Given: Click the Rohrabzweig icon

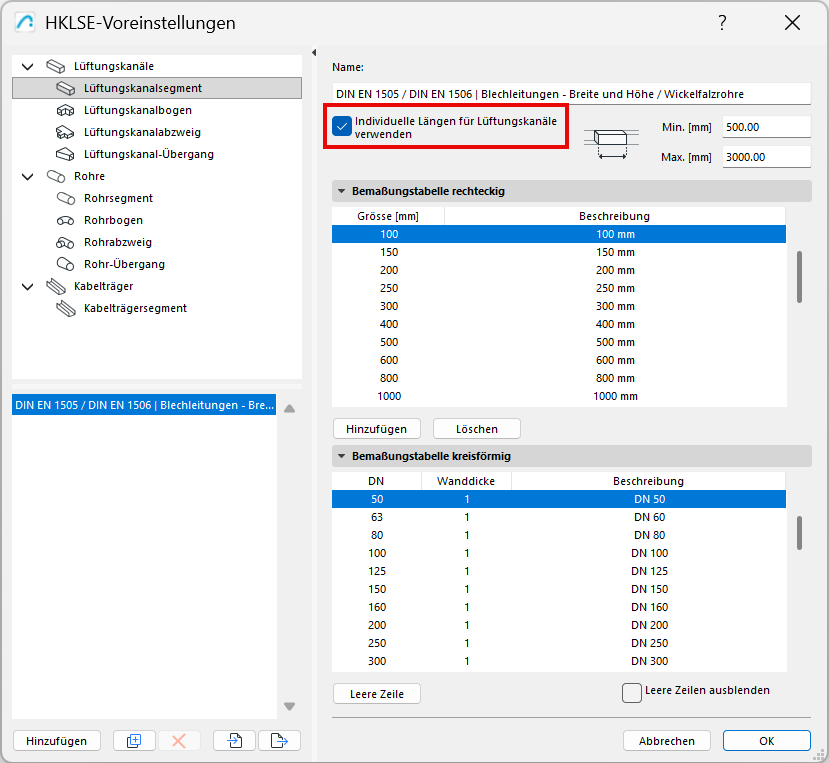Looking at the screenshot, I should click(66, 242).
